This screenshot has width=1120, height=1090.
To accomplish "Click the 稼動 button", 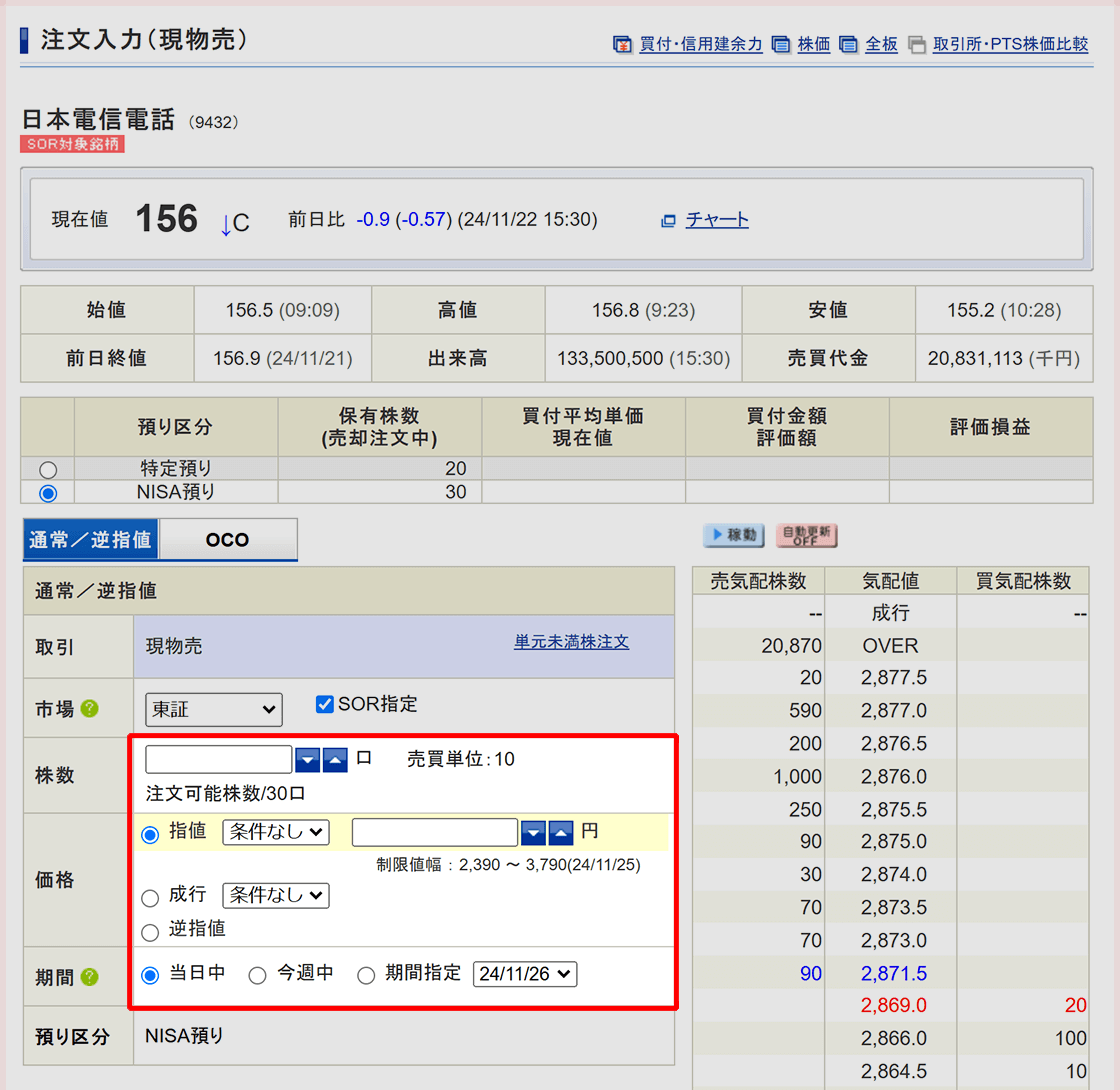I will (734, 535).
